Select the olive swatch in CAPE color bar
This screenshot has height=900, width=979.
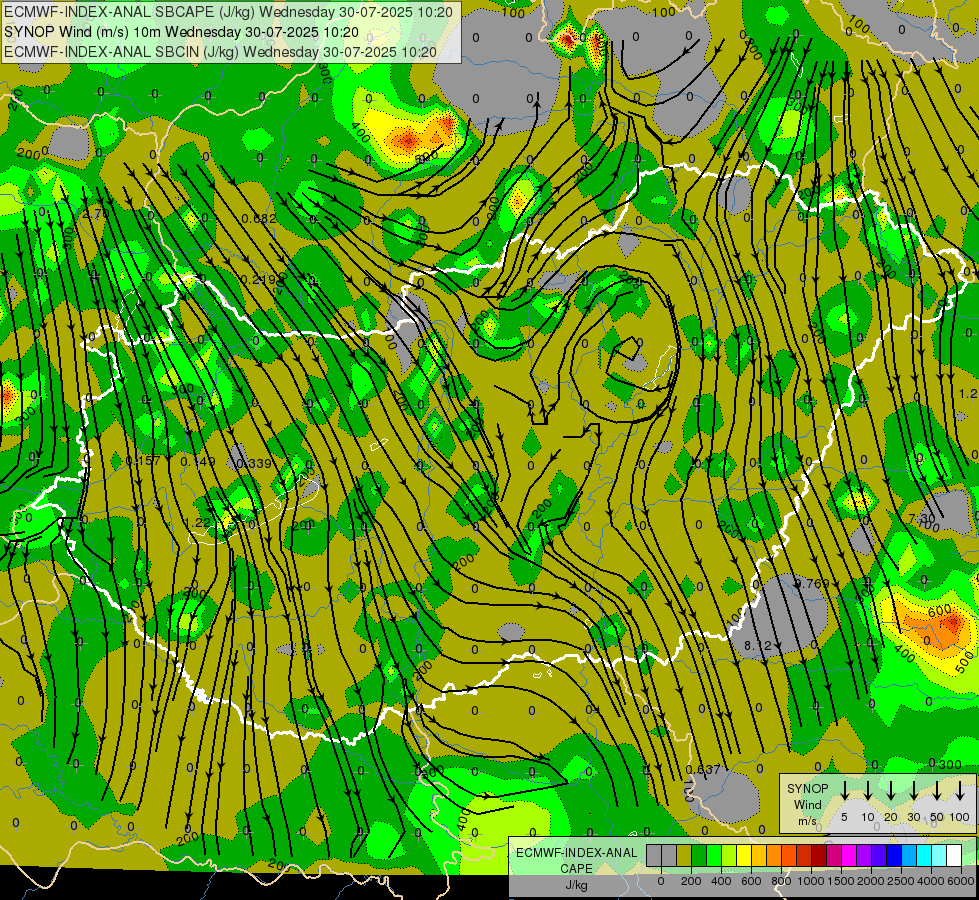click(684, 855)
